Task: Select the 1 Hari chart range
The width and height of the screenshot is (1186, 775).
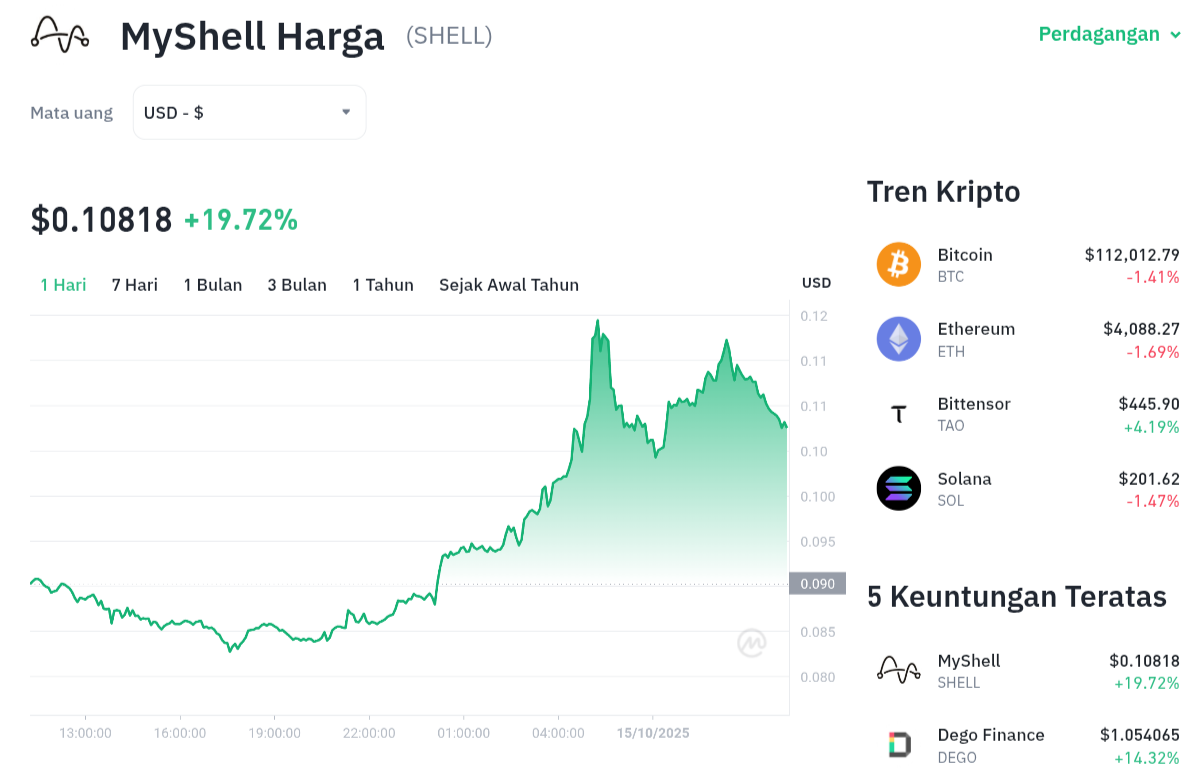Action: pyautogui.click(x=63, y=285)
